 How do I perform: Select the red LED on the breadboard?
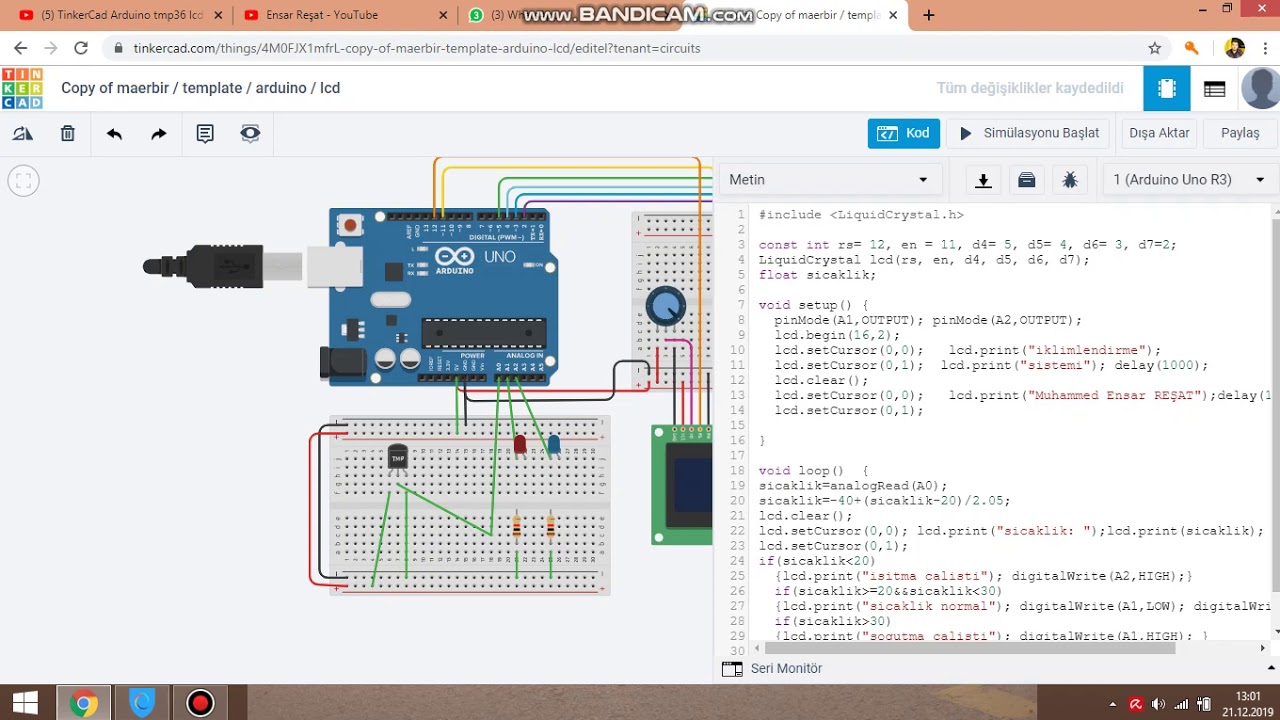[519, 445]
